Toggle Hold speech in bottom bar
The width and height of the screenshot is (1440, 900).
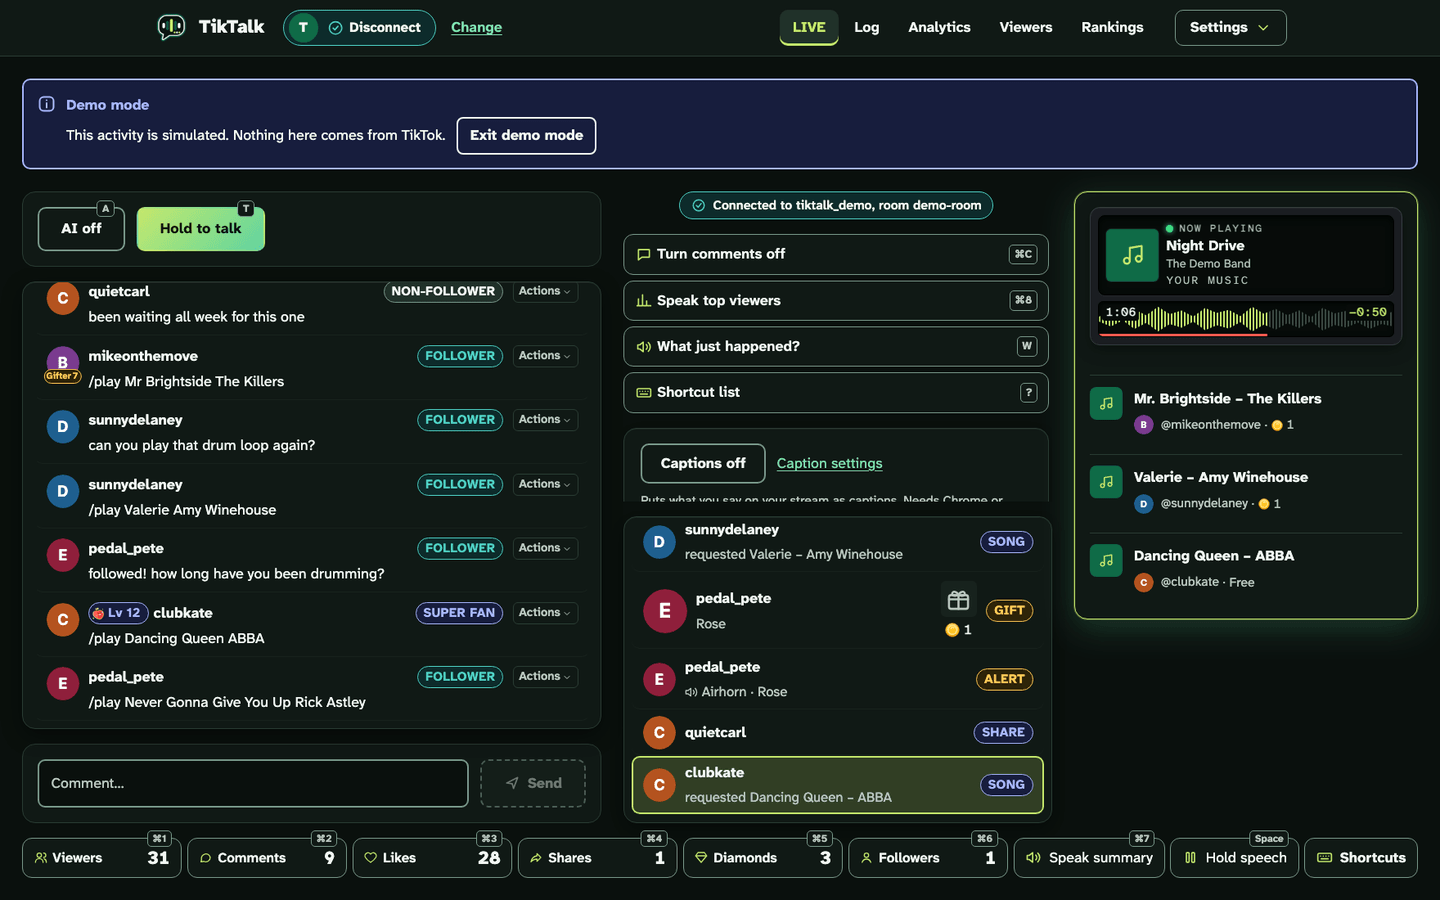pos(1235,858)
